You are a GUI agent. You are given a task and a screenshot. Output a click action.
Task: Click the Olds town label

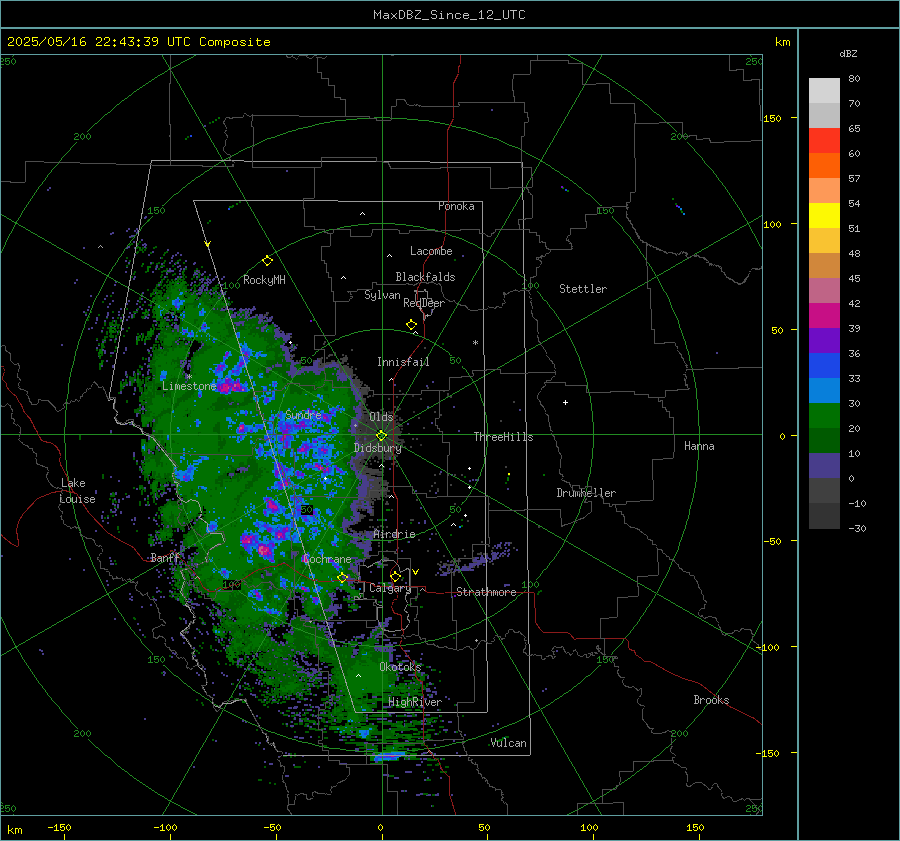pyautogui.click(x=381, y=417)
